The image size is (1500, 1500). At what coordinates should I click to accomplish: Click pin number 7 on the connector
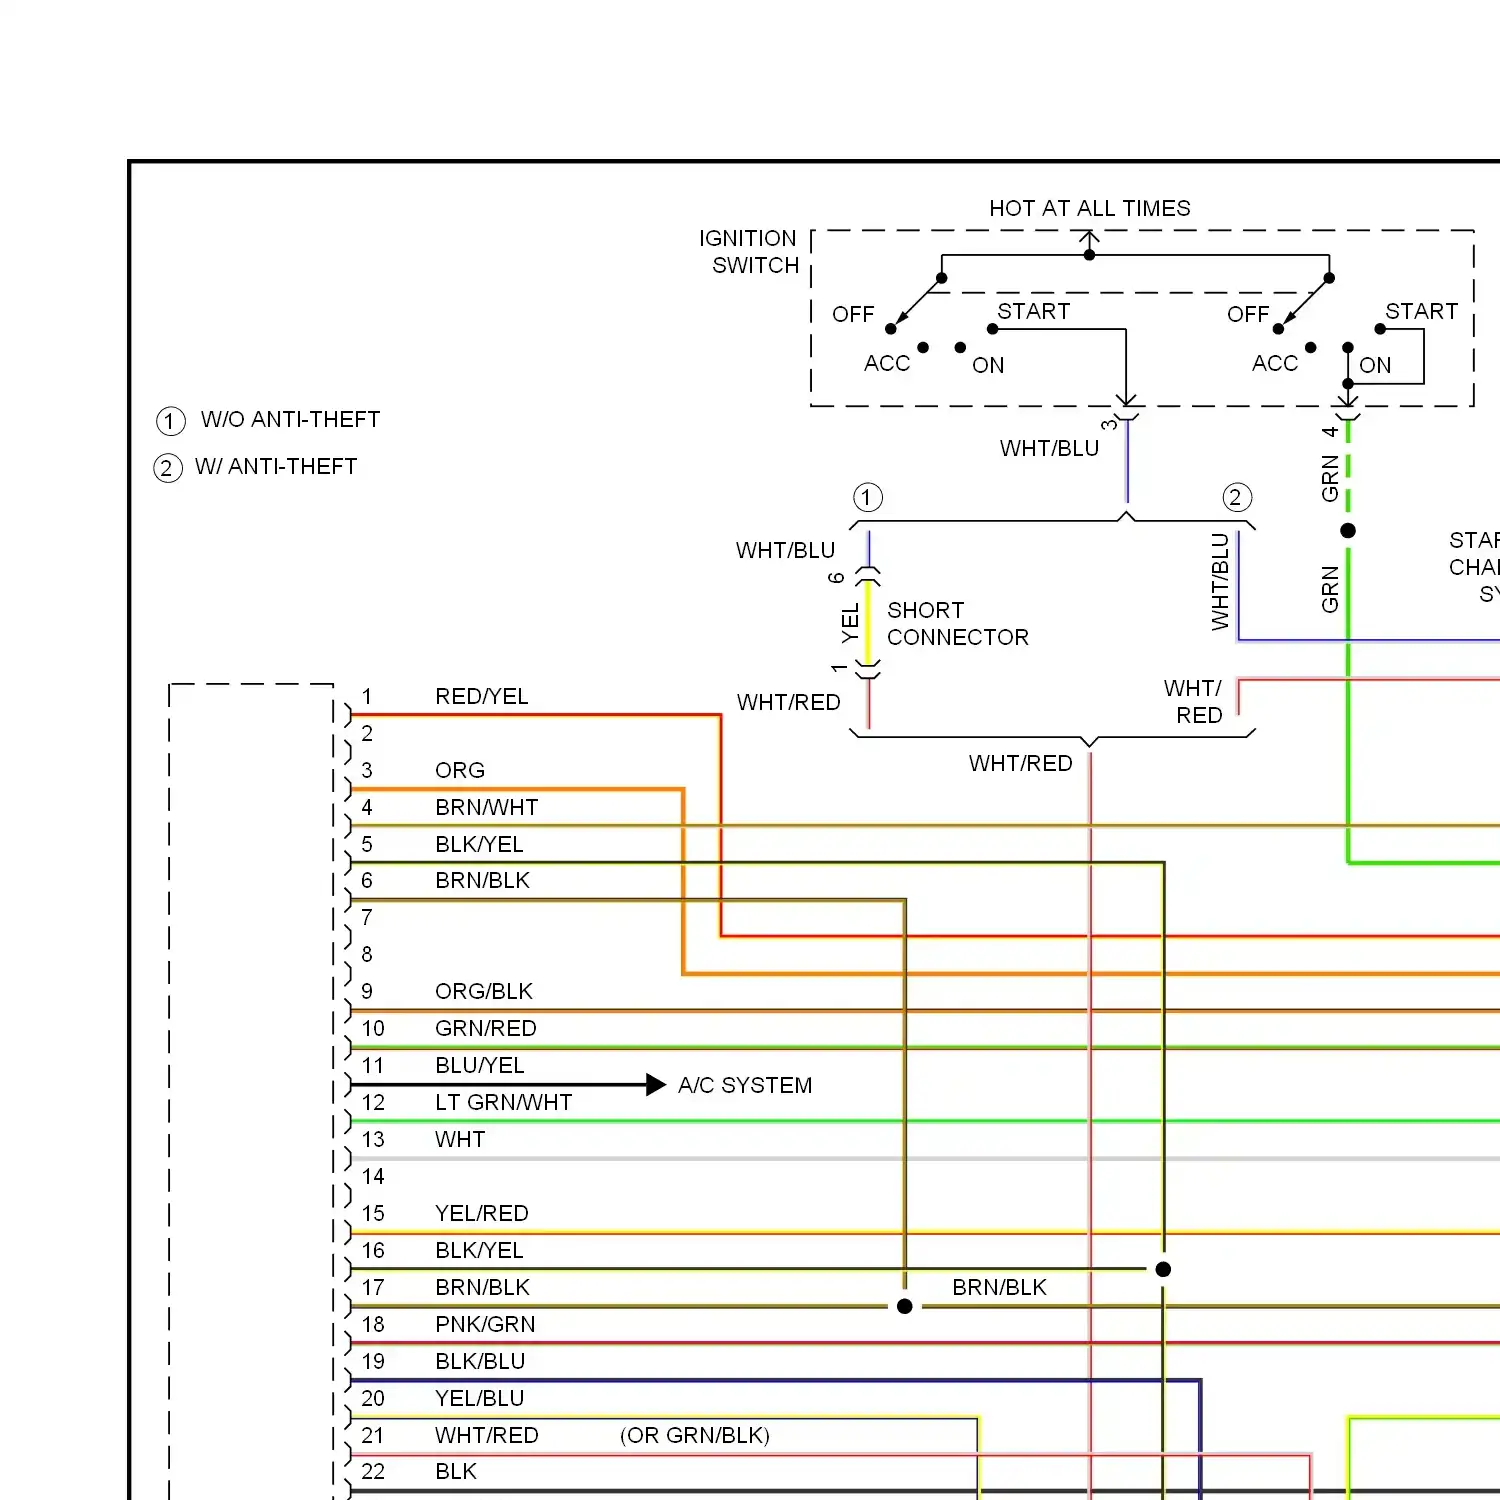(x=367, y=917)
